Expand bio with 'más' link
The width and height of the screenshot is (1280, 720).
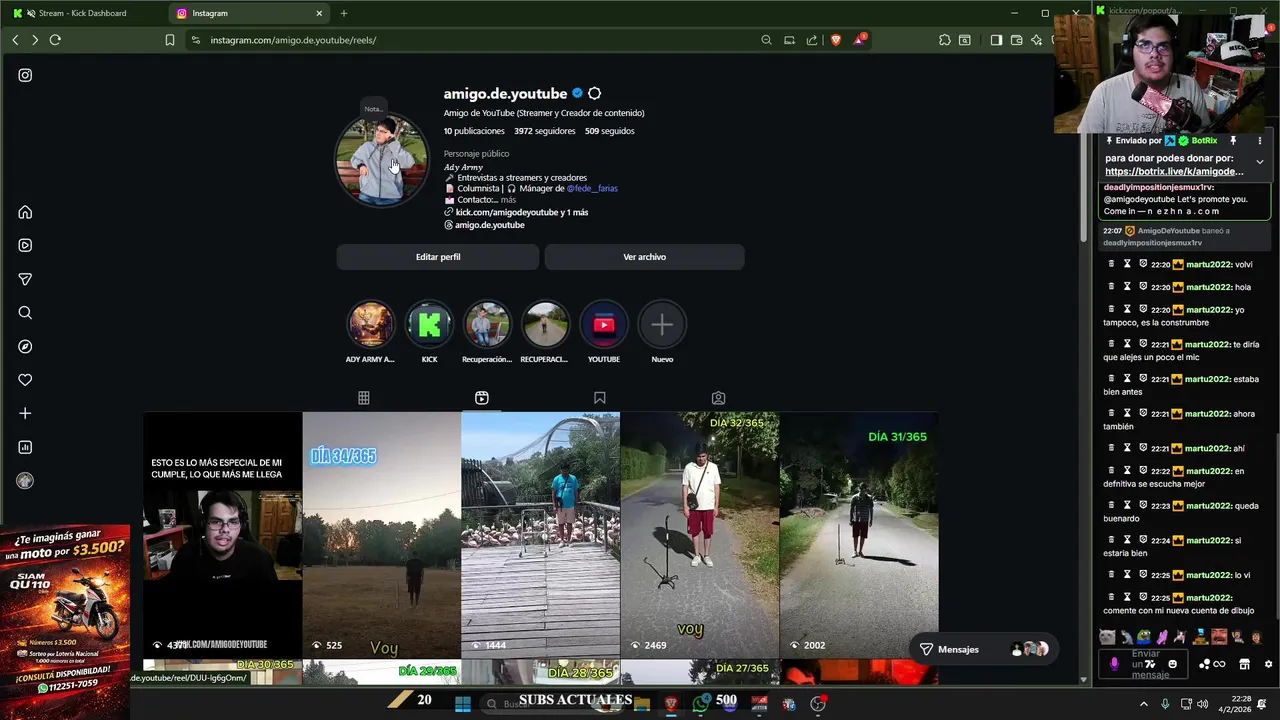508,200
